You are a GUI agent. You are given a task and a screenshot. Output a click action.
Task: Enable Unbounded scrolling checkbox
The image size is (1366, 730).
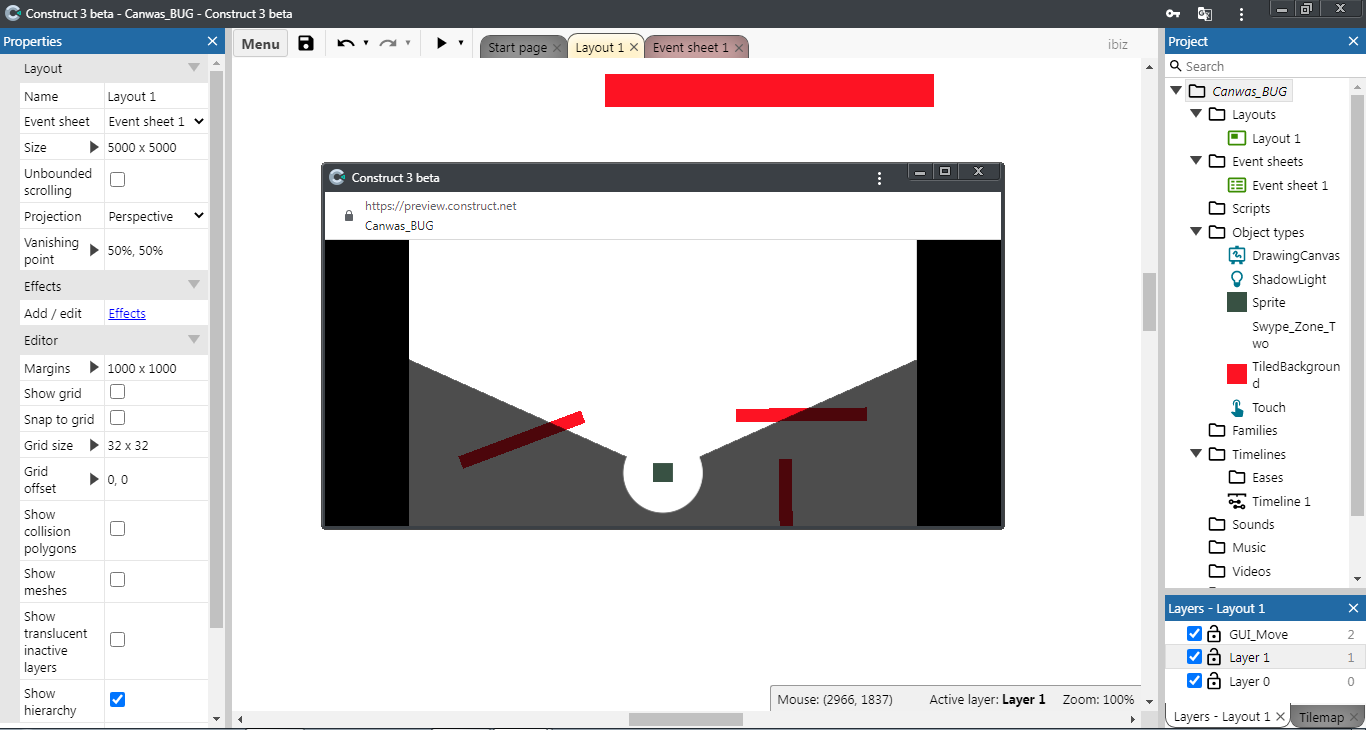[117, 180]
